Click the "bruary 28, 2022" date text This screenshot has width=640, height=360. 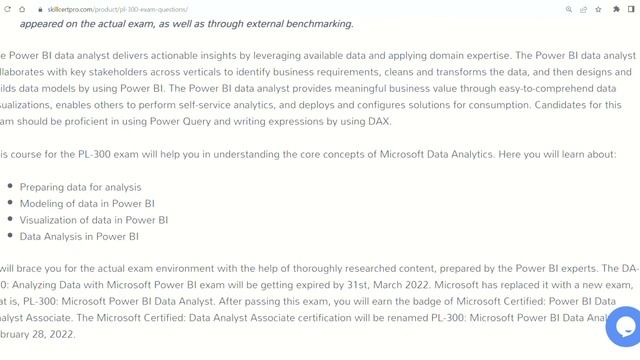(38, 334)
